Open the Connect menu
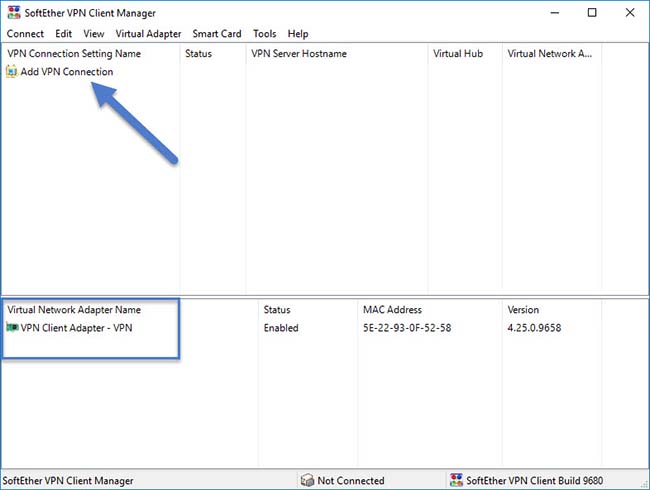Screen dimensions: 650x490 click(25, 34)
